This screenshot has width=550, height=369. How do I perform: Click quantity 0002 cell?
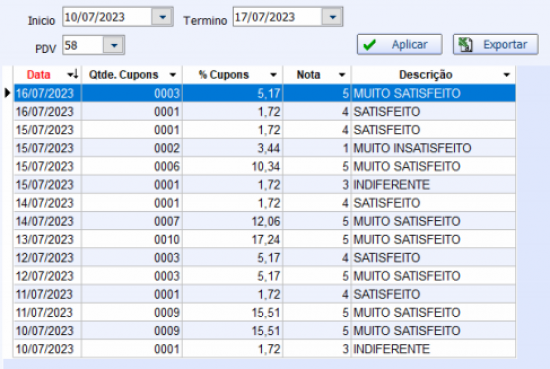tap(132, 148)
